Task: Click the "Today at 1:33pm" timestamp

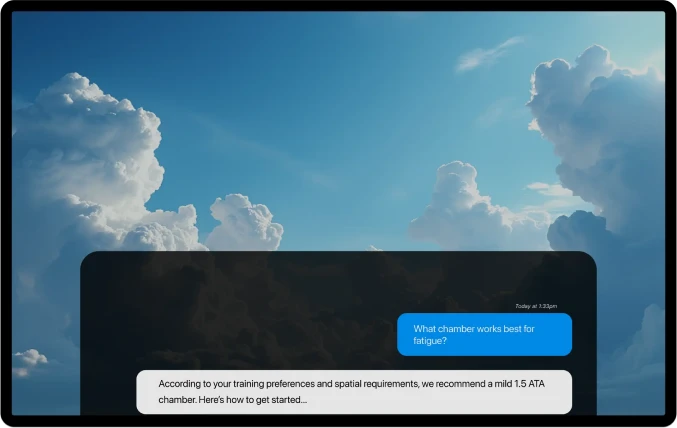Action: point(536,306)
